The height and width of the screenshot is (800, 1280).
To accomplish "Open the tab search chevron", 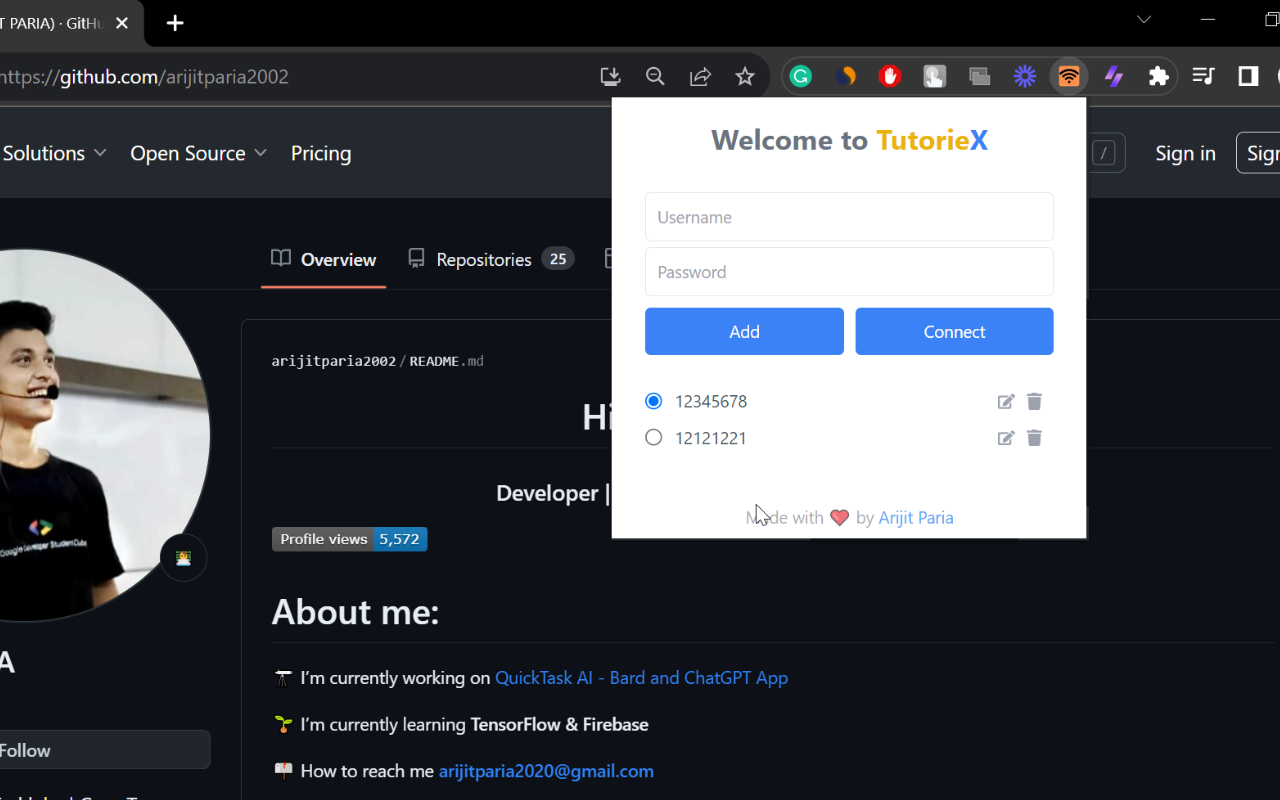I will tap(1144, 19).
